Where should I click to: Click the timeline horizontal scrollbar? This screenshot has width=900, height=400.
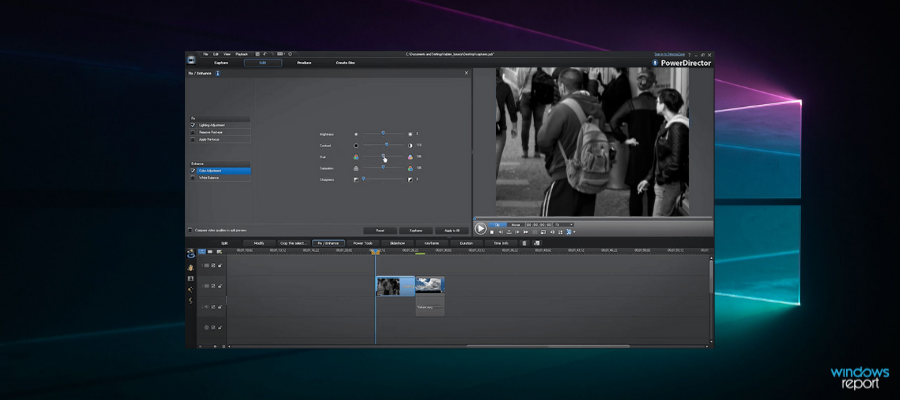548,346
